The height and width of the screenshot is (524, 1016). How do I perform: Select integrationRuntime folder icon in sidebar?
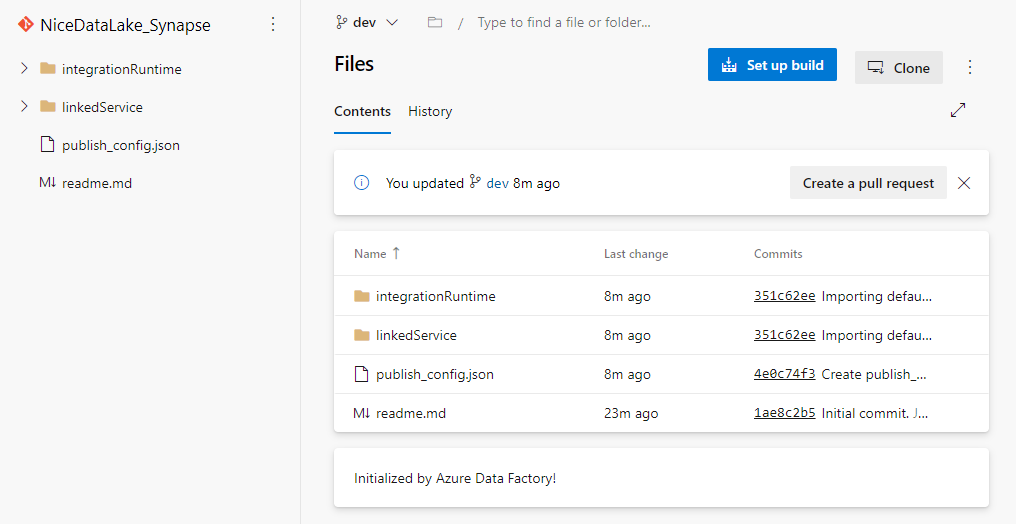coord(48,69)
